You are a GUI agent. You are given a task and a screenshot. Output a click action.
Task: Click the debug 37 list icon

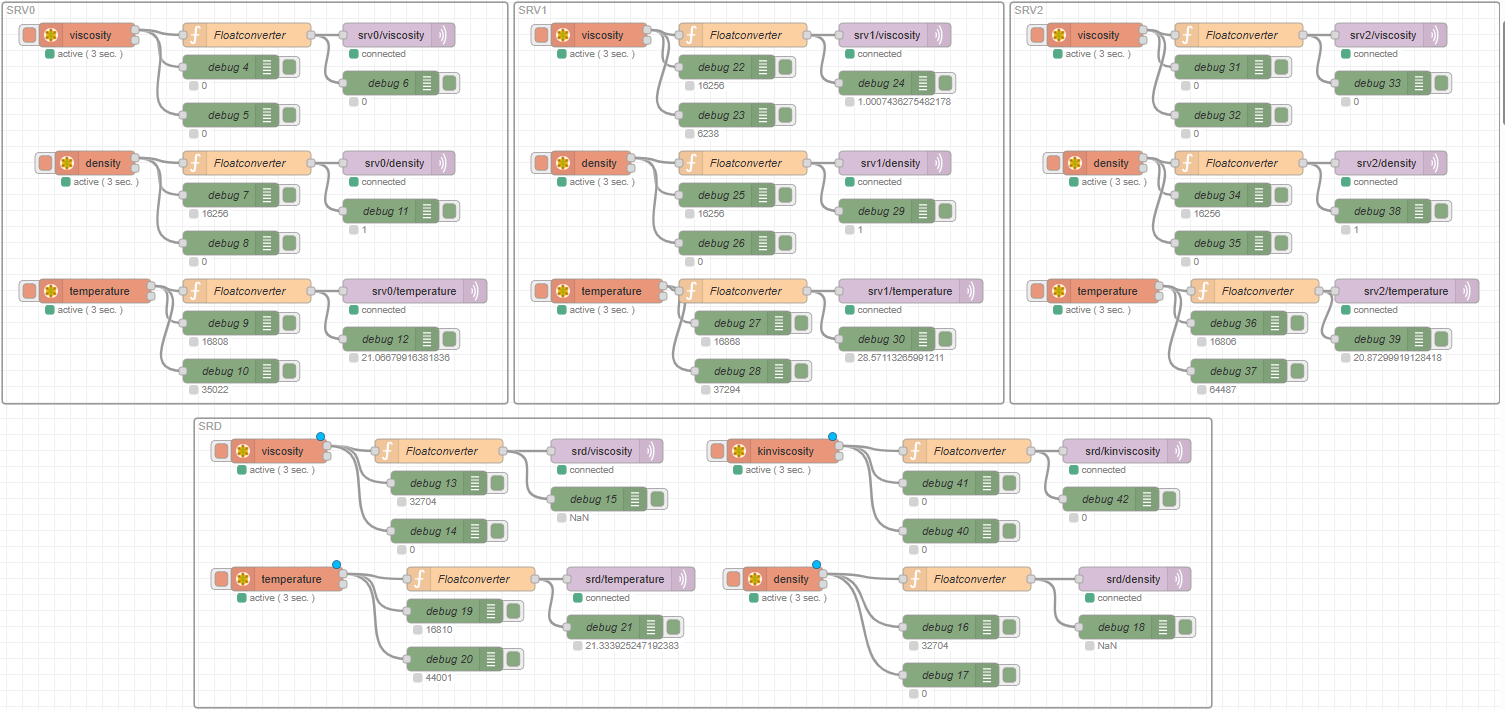tap(1275, 371)
